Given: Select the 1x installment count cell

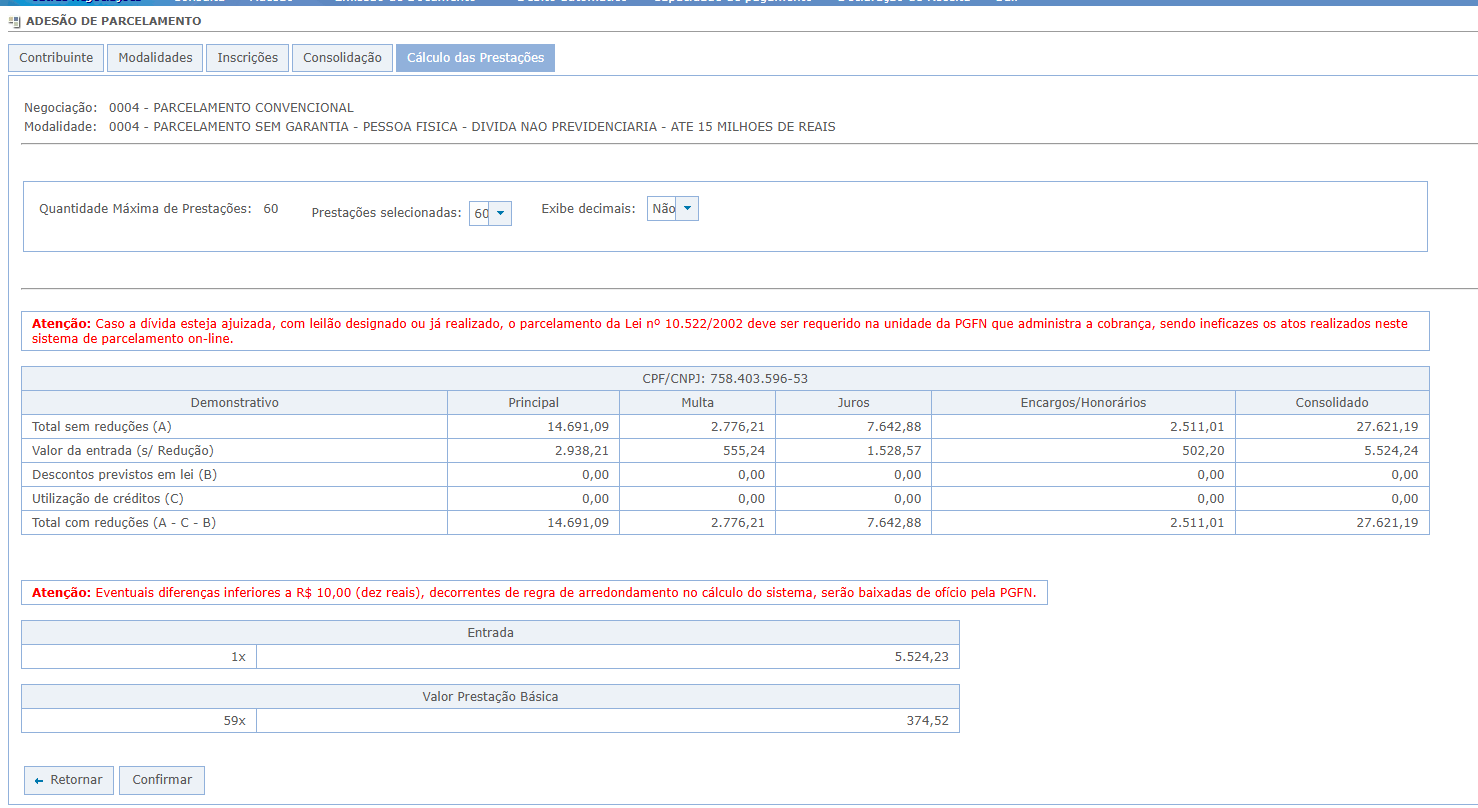Looking at the screenshot, I should [x=139, y=657].
